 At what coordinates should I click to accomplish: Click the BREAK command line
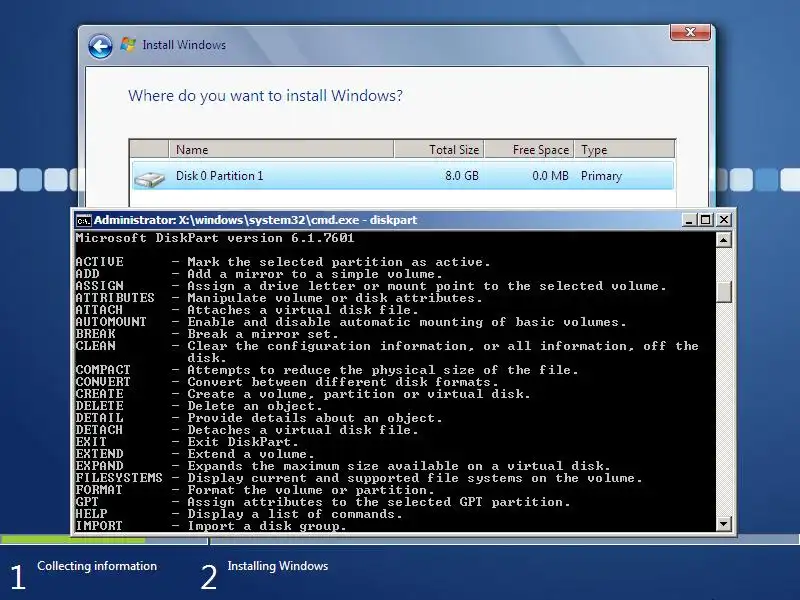207,334
